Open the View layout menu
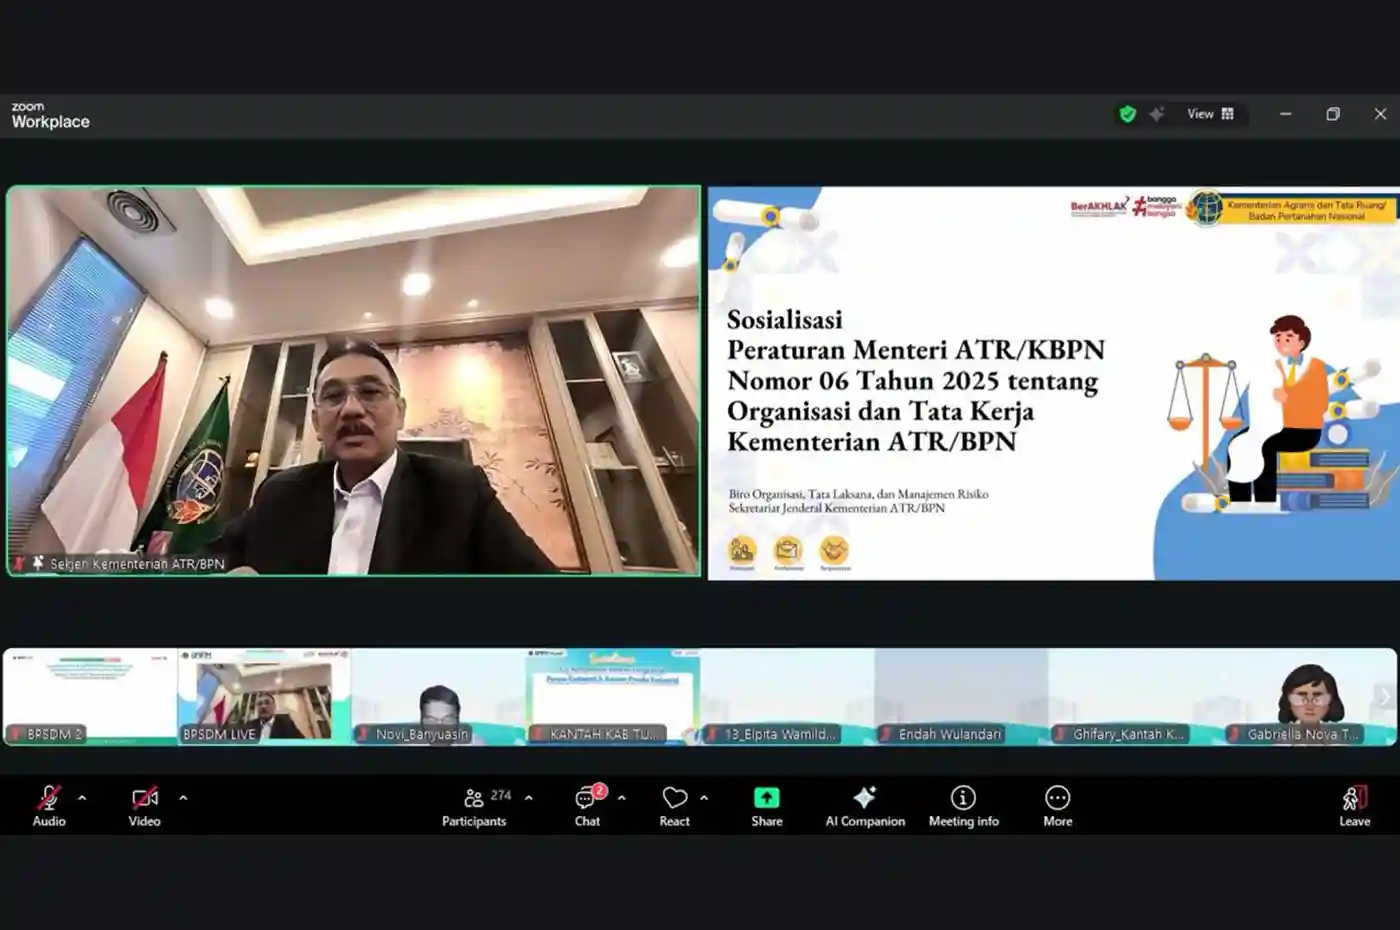 pyautogui.click(x=1209, y=114)
